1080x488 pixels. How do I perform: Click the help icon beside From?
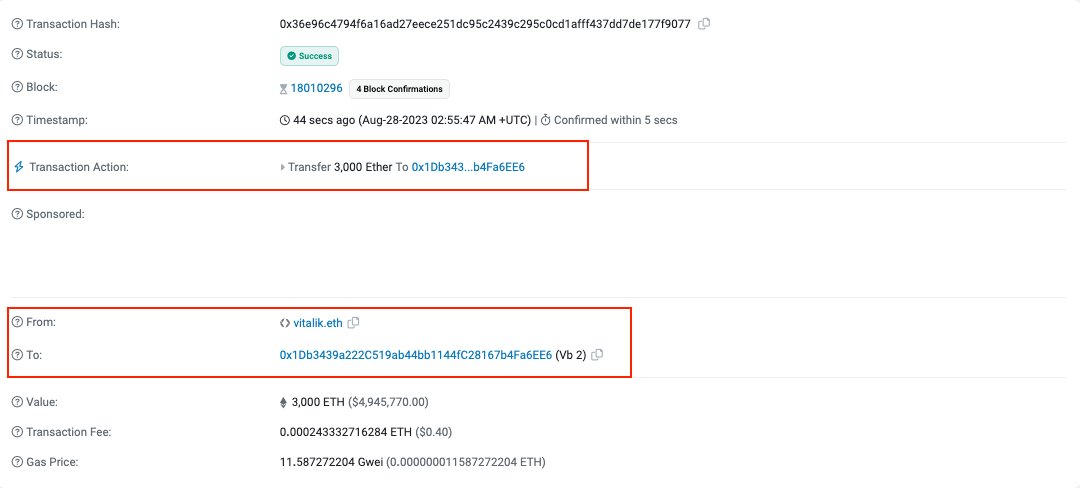coord(16,322)
